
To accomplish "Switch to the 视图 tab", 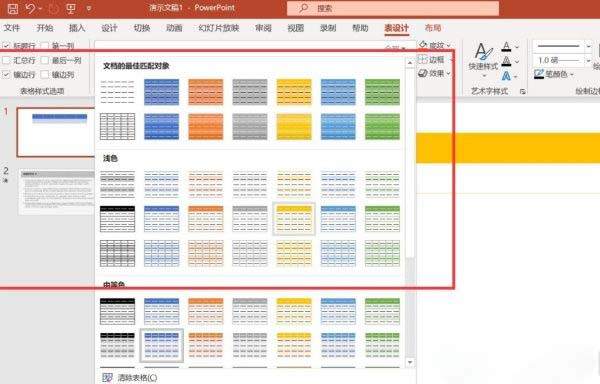I will (x=296, y=28).
